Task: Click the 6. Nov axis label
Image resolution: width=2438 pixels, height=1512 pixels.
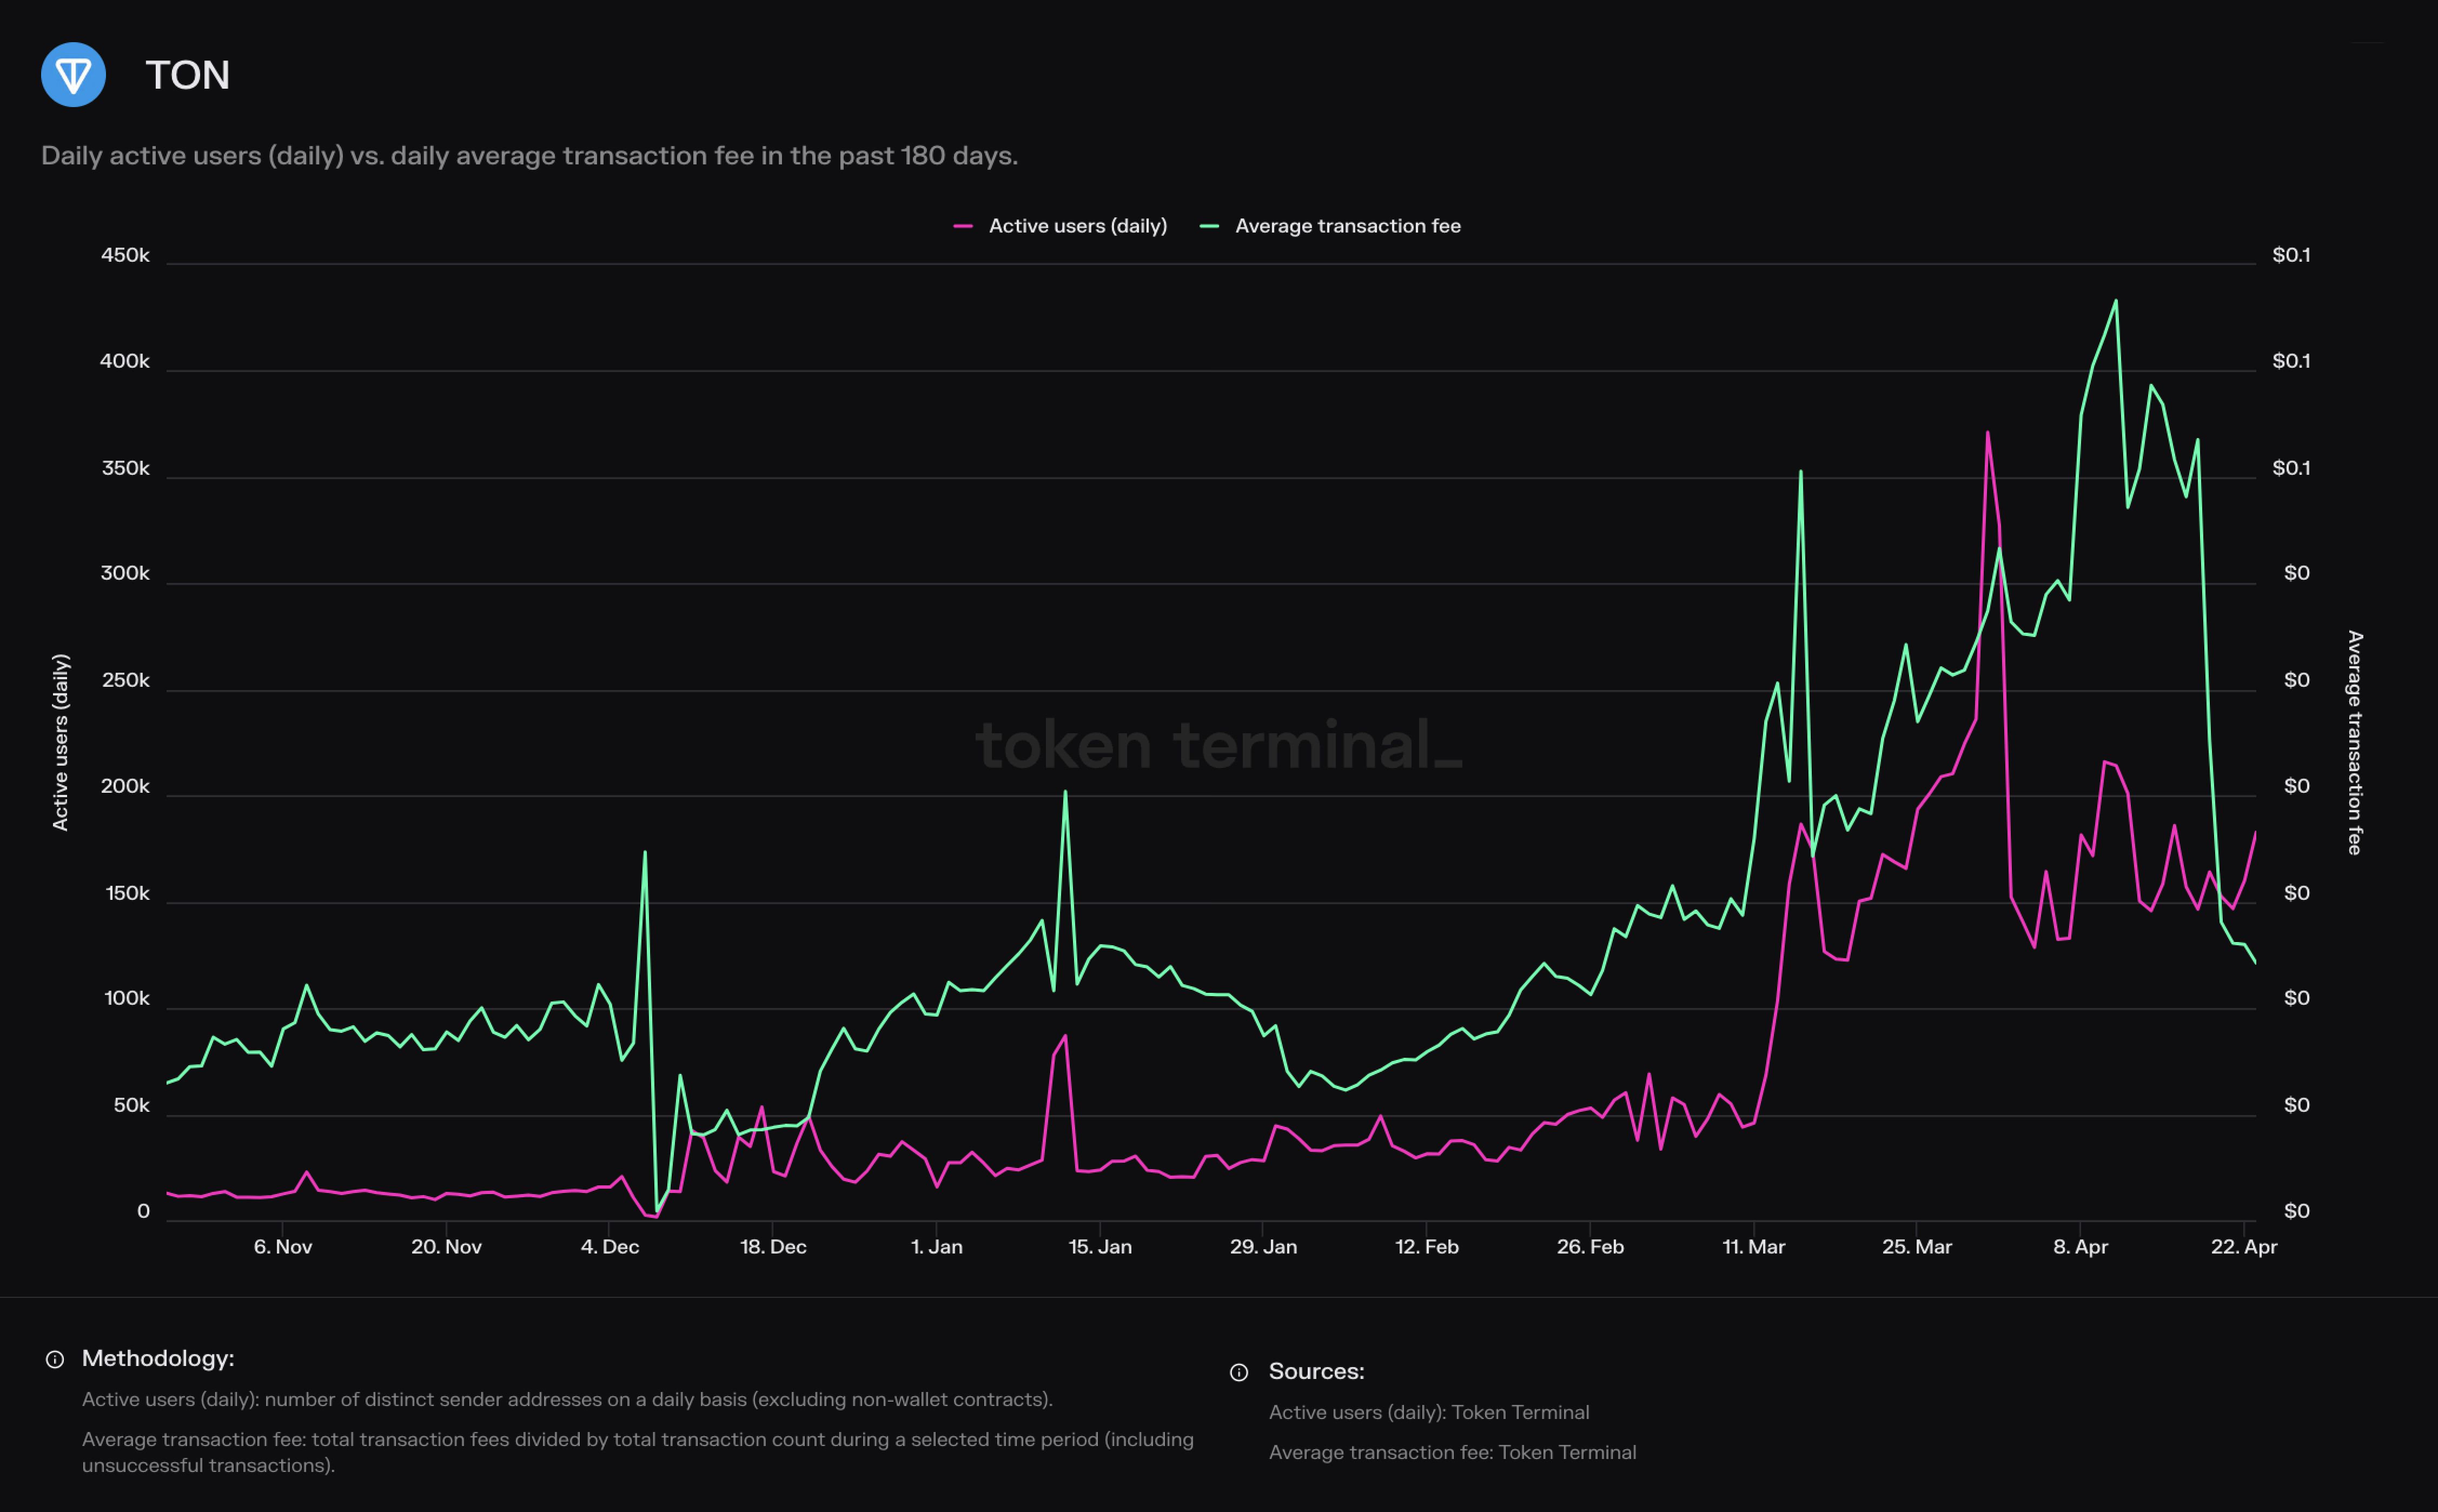Action: click(282, 1247)
